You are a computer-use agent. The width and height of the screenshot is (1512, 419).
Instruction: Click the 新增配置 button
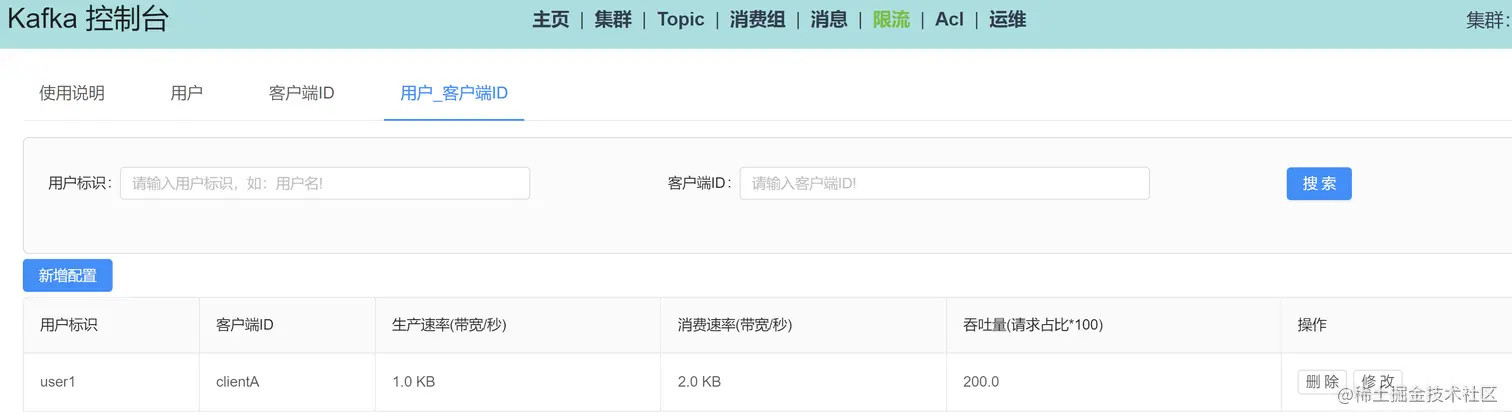coord(68,276)
